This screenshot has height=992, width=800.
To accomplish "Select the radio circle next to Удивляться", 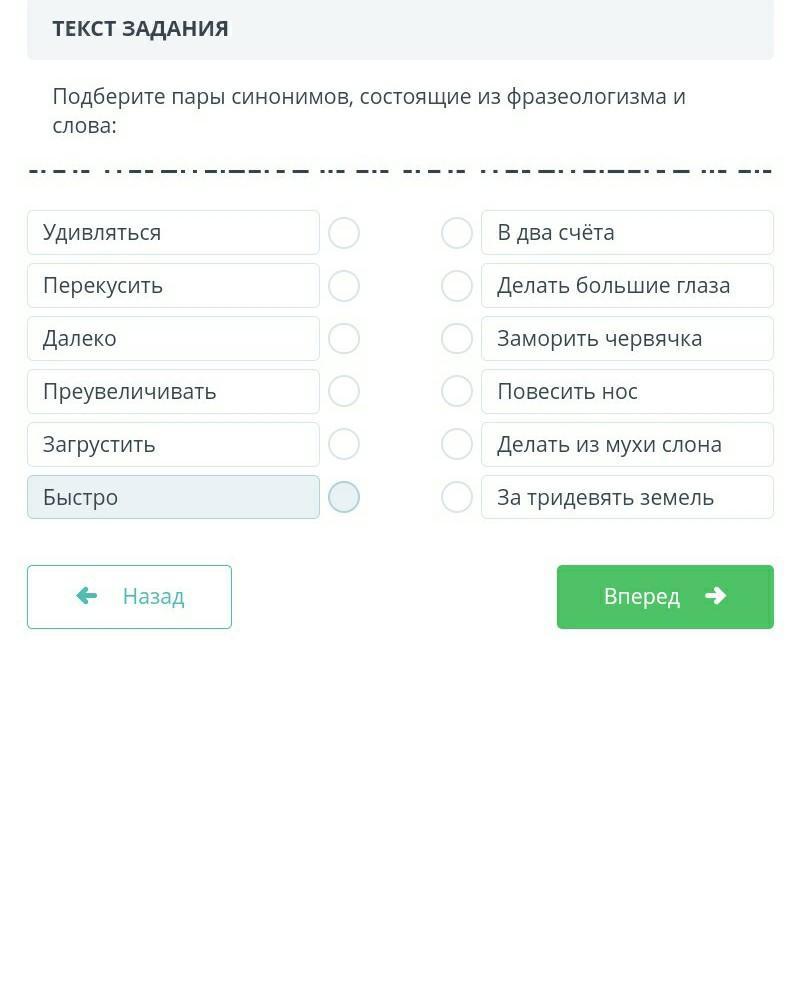I will 344,233.
